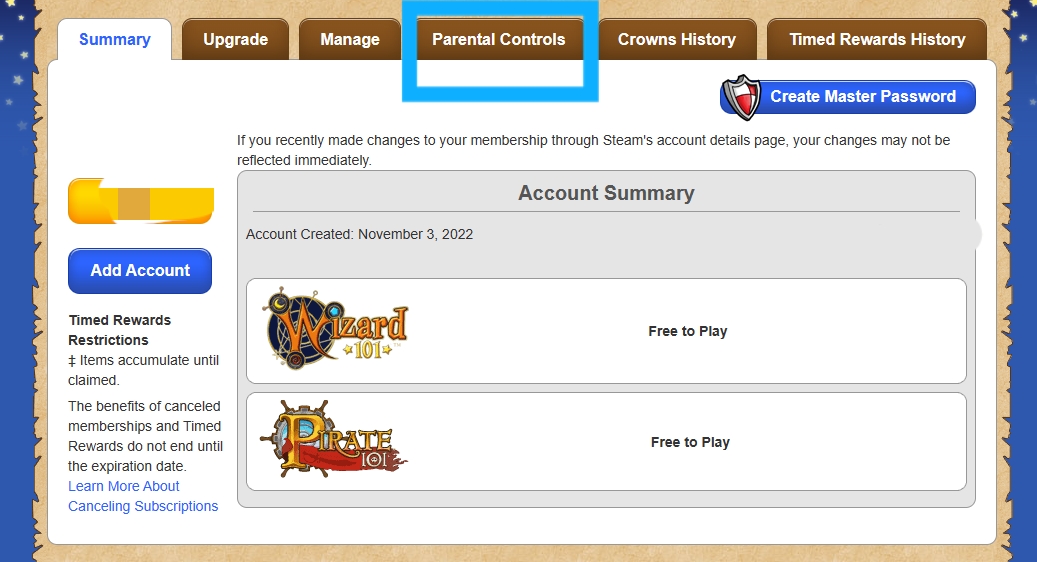This screenshot has width=1037, height=562.
Task: Open the Timed Rewards History tab
Action: pyautogui.click(x=877, y=40)
